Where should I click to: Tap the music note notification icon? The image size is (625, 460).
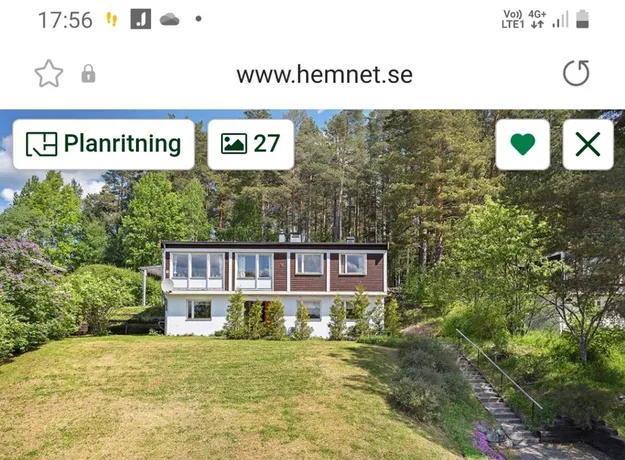[141, 19]
